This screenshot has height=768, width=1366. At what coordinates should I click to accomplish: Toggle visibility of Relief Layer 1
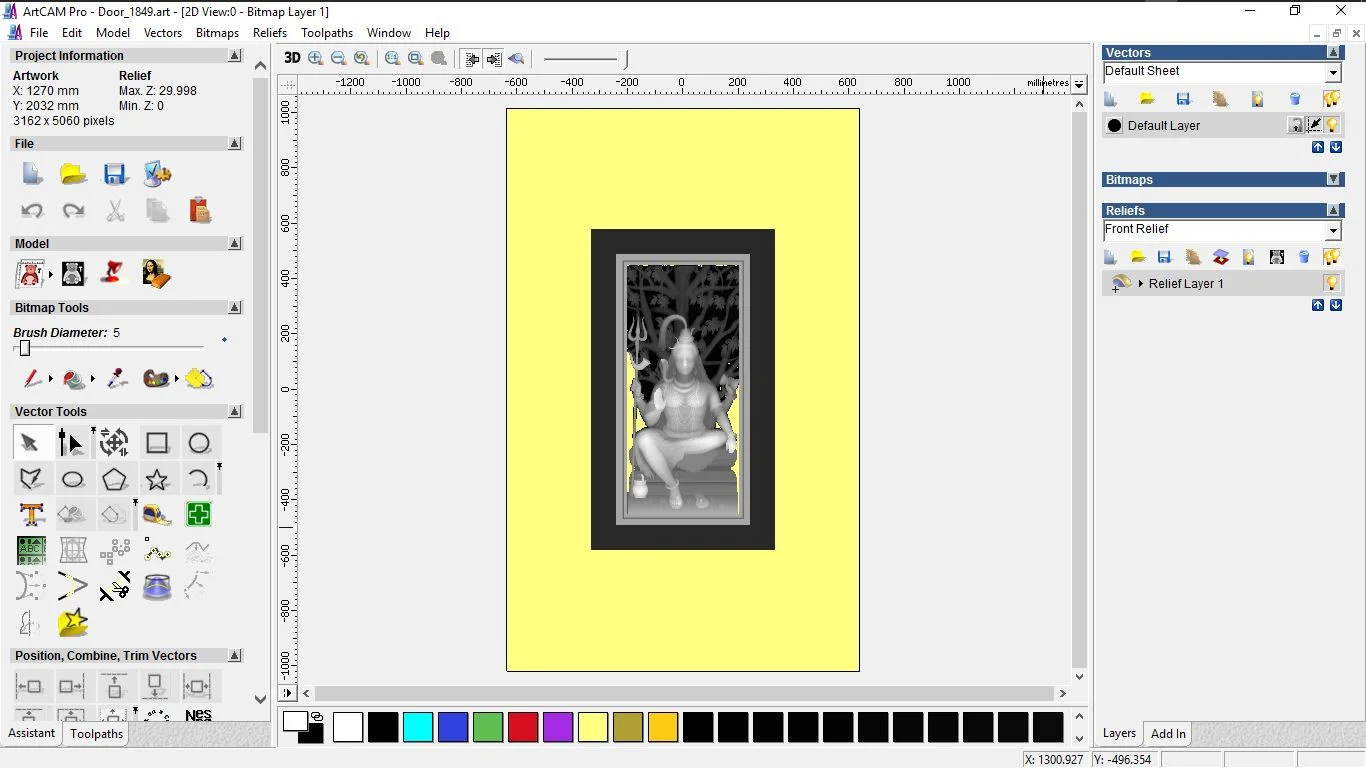[x=1331, y=283]
